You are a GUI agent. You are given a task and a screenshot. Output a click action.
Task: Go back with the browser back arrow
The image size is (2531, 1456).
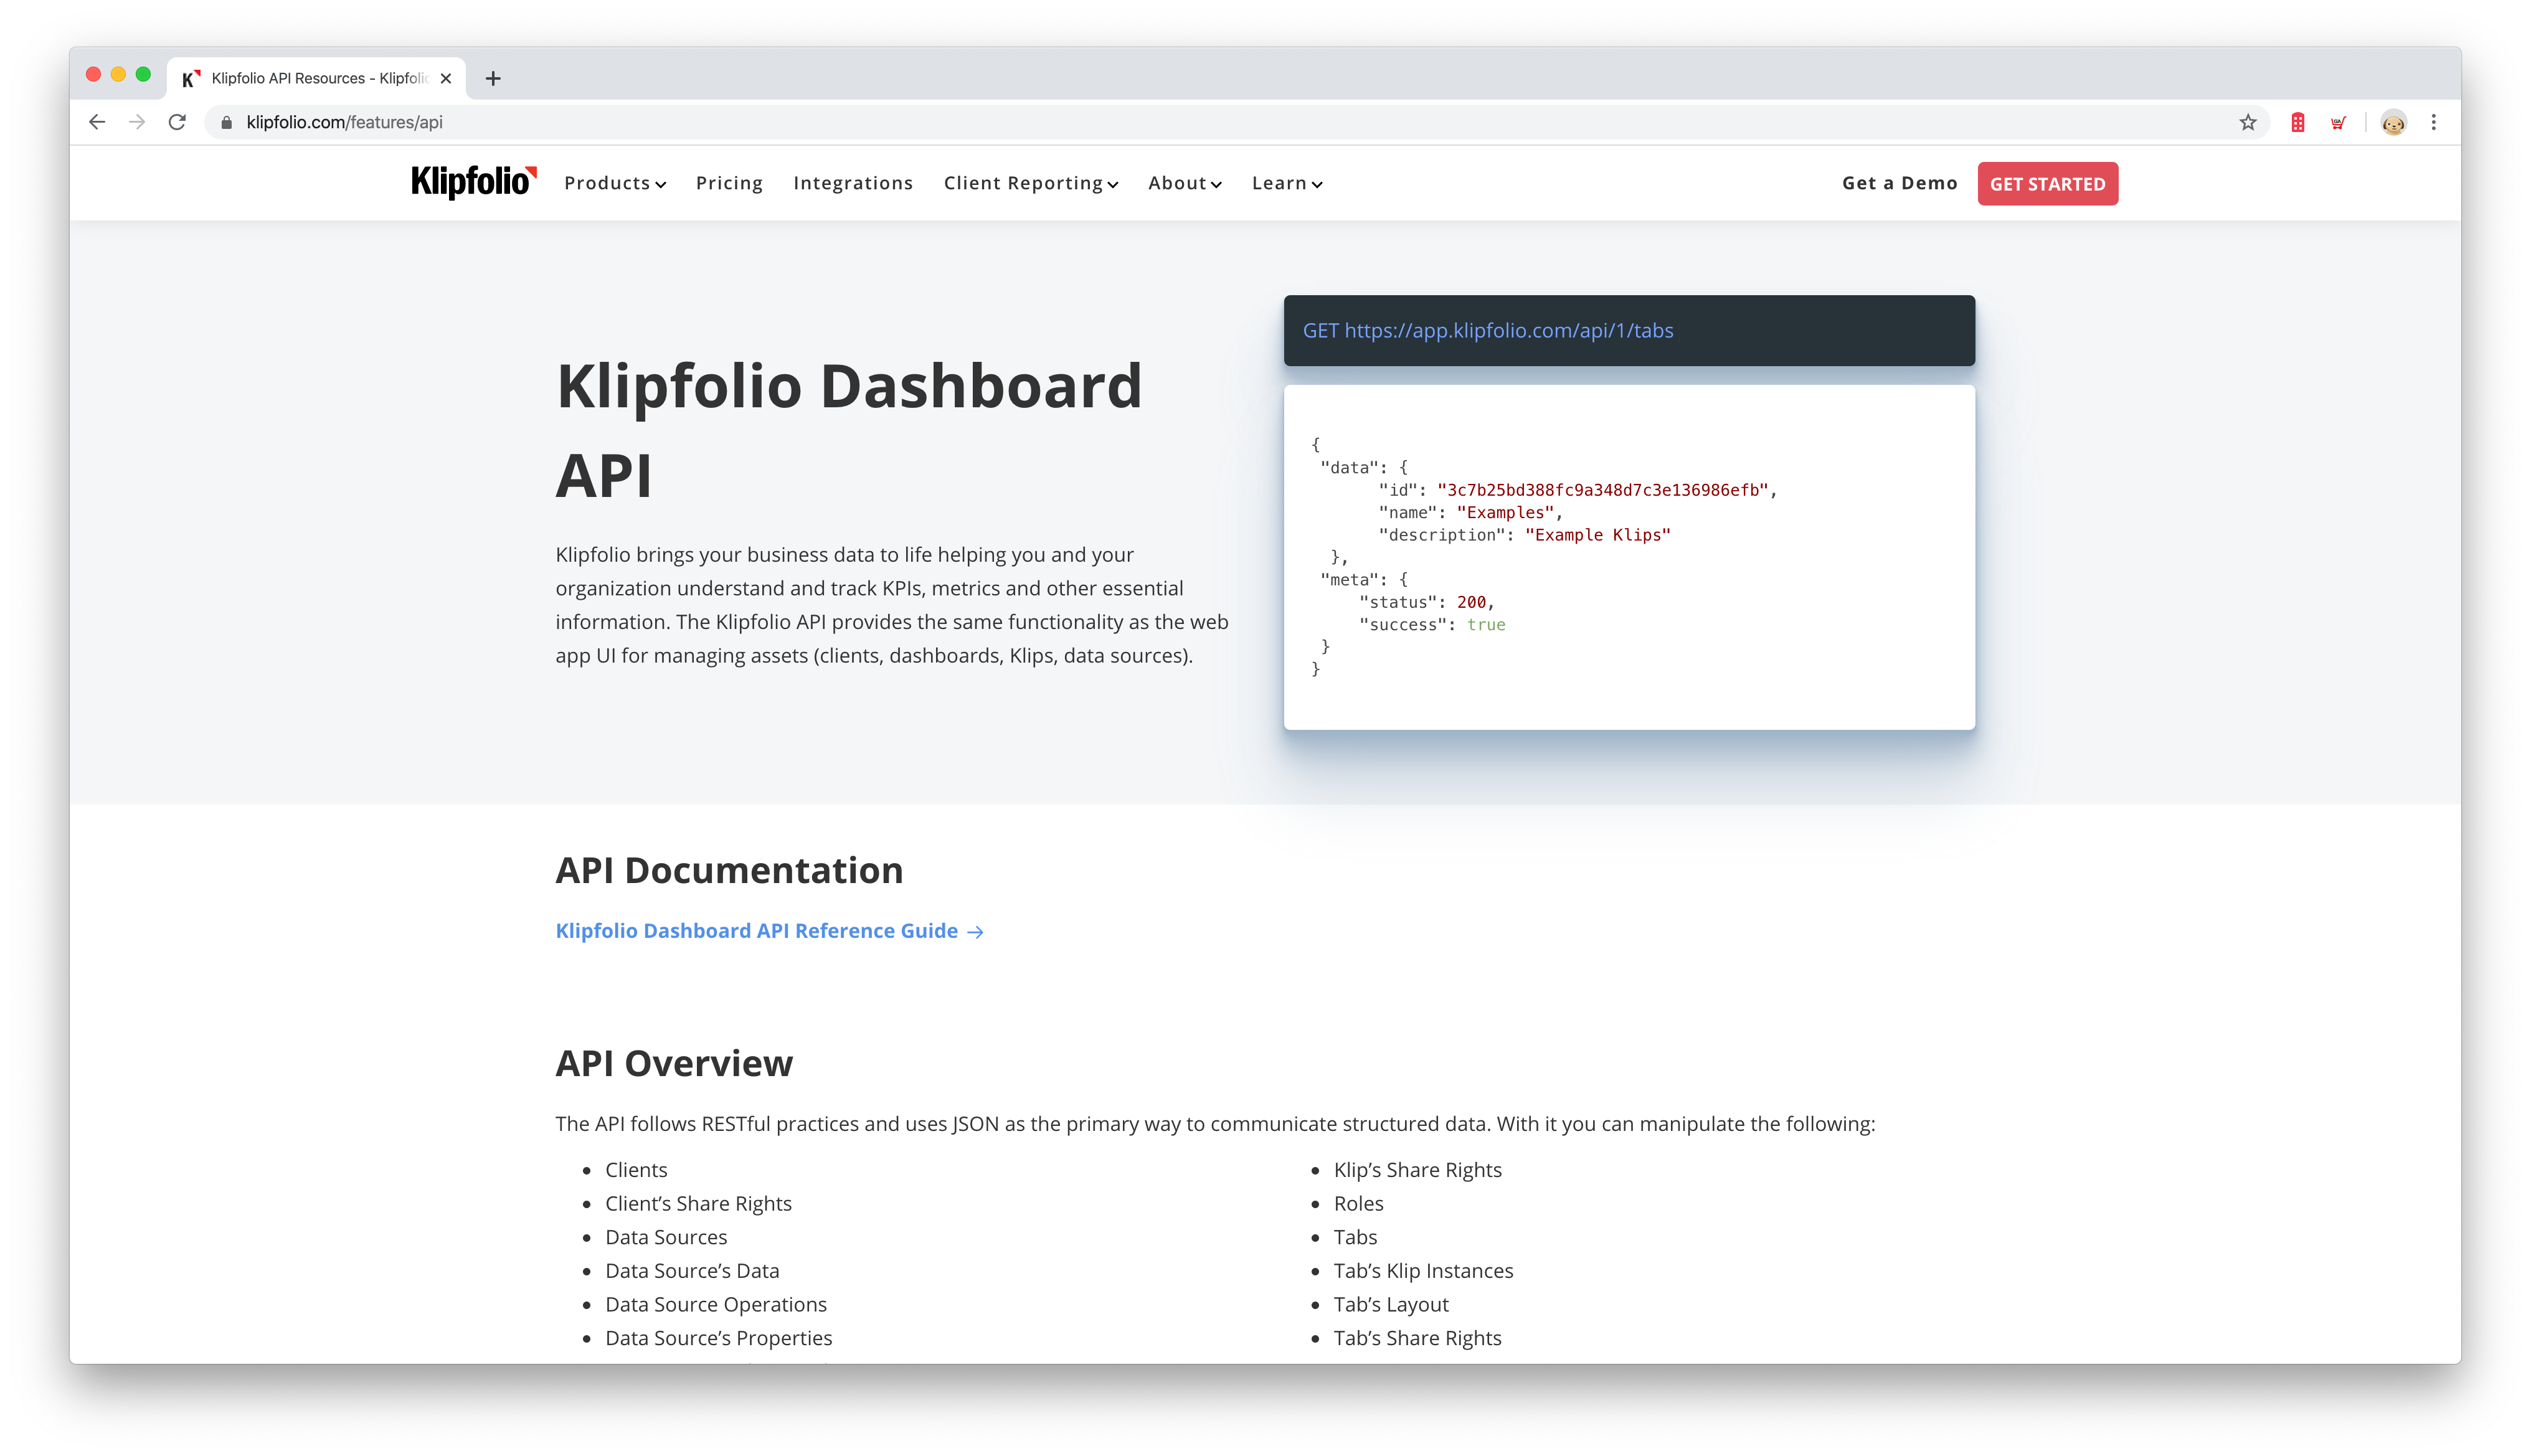click(97, 122)
